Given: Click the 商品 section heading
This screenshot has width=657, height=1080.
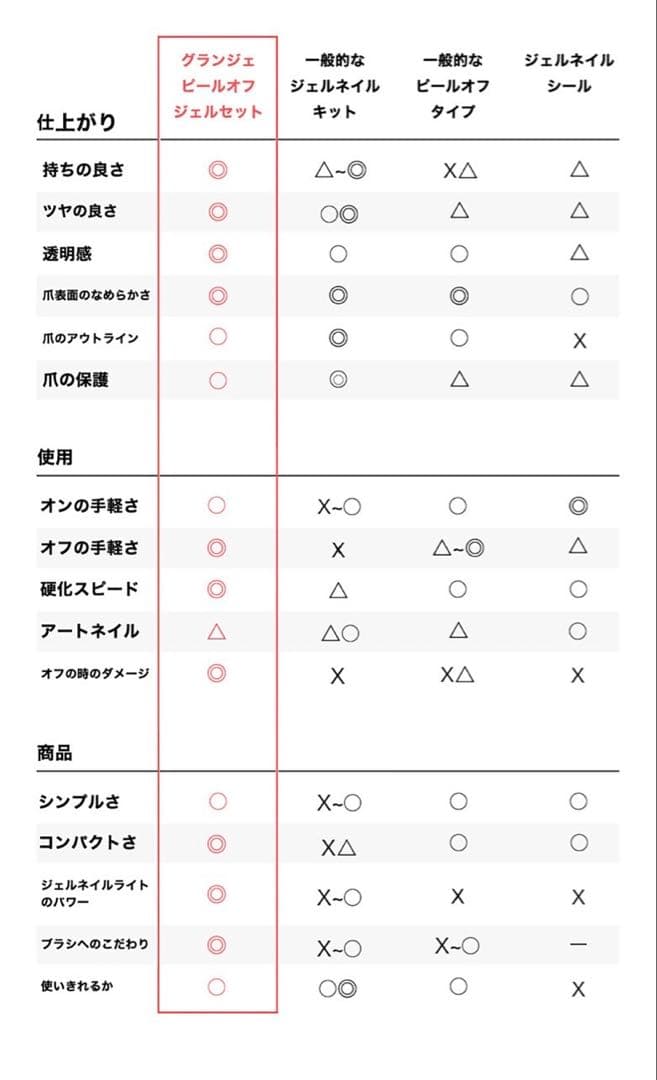Looking at the screenshot, I should tap(55, 753).
